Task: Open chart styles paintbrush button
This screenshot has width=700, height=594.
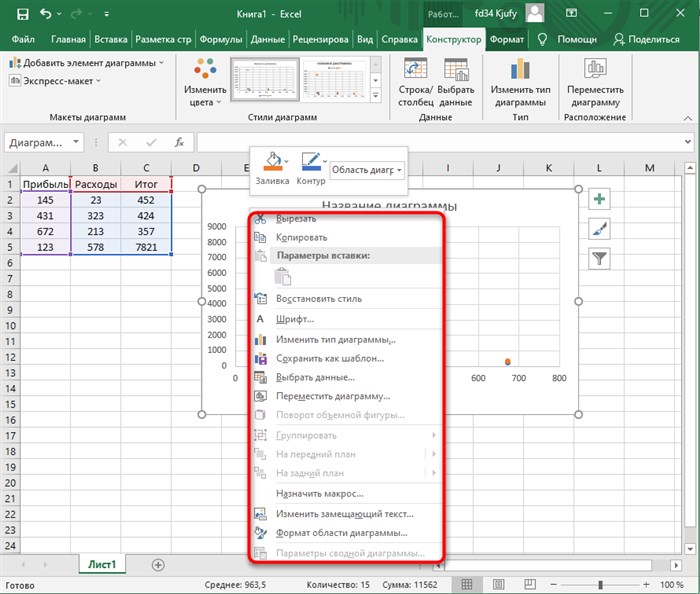Action: pos(599,229)
